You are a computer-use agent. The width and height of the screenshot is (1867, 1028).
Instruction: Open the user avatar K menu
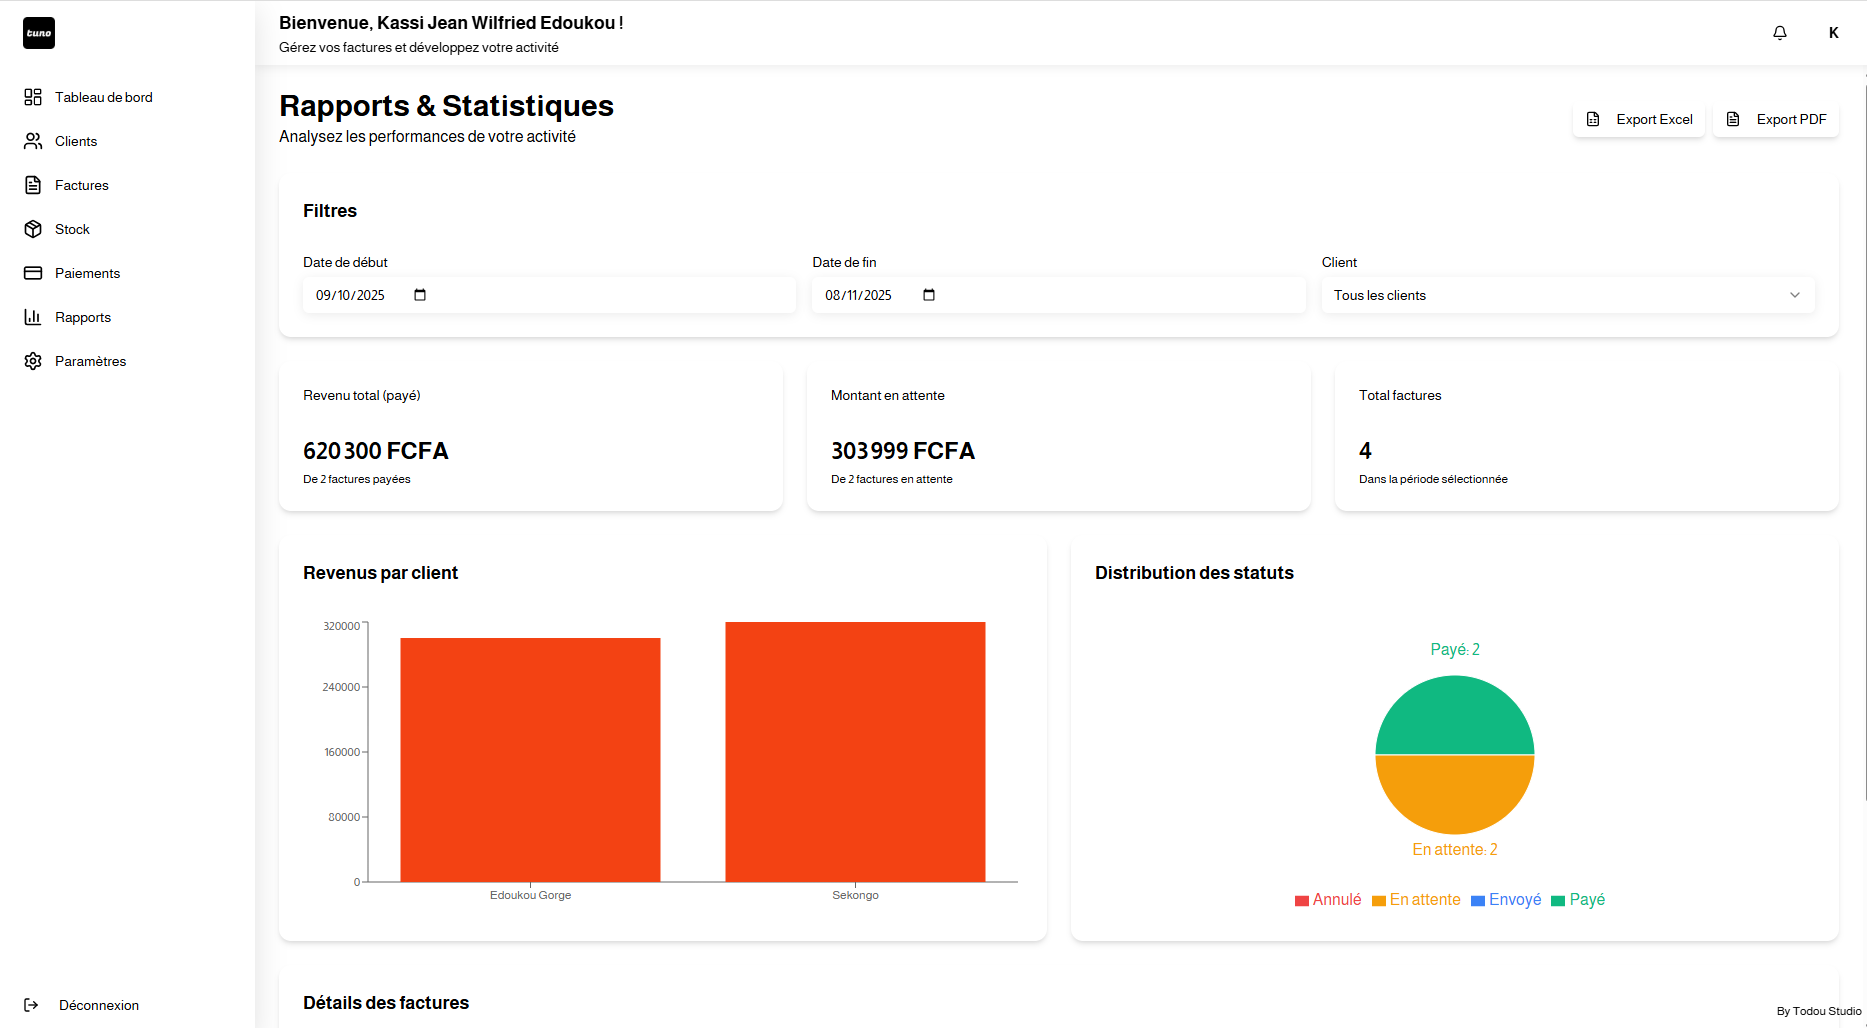[x=1833, y=33]
